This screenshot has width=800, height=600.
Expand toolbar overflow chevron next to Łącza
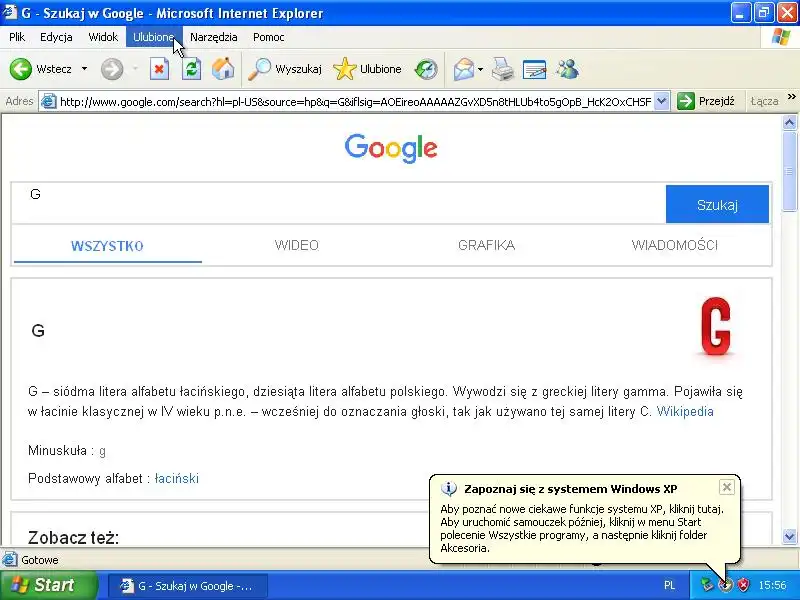[x=791, y=96]
